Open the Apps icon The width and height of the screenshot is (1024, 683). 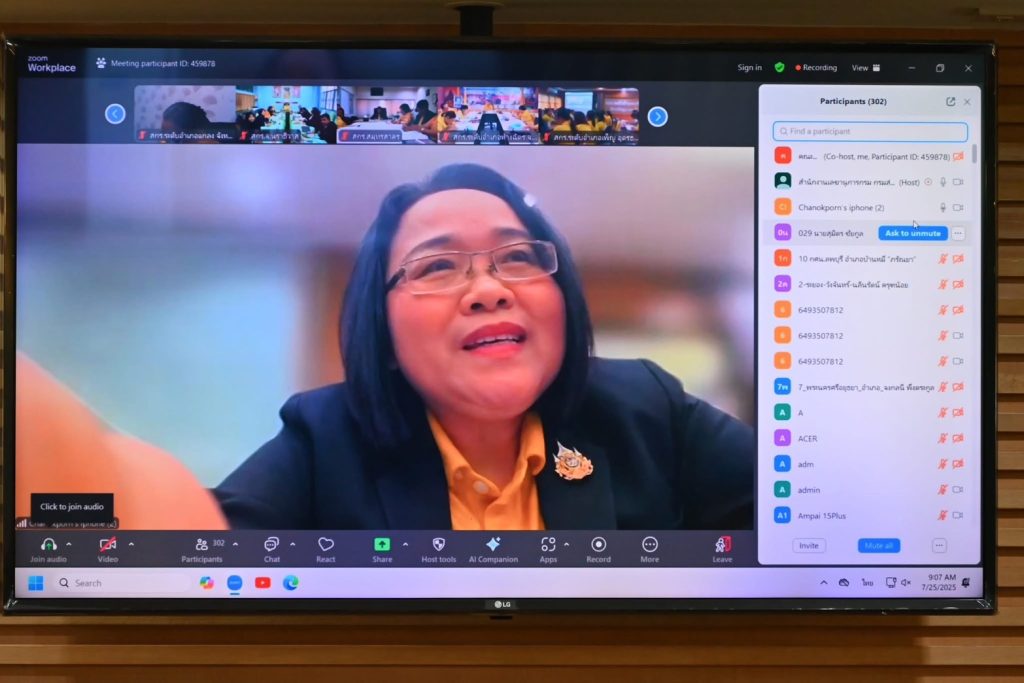click(548, 545)
